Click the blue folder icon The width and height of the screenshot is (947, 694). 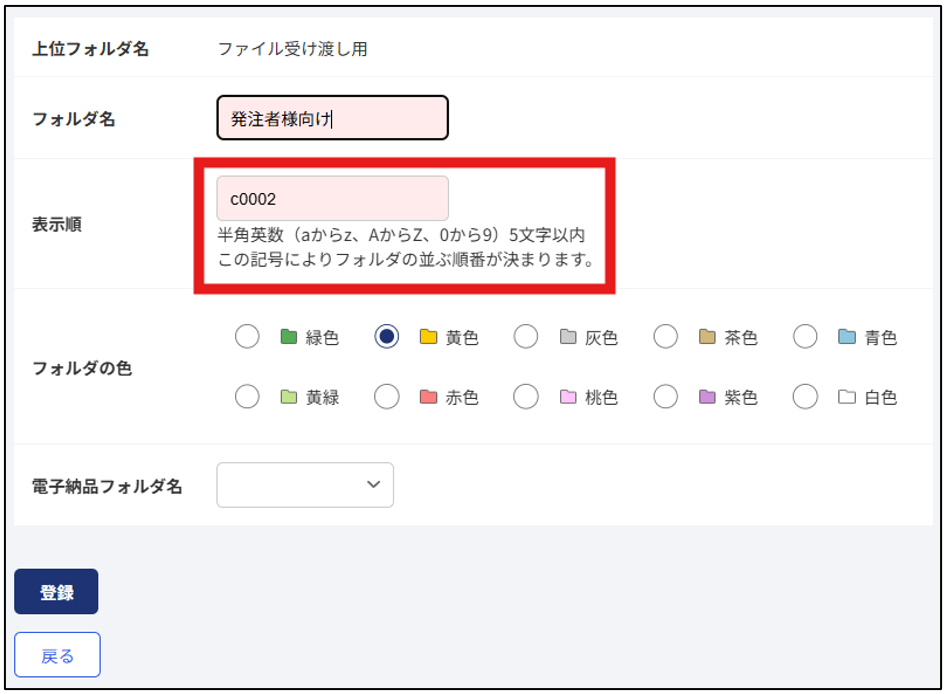[847, 336]
